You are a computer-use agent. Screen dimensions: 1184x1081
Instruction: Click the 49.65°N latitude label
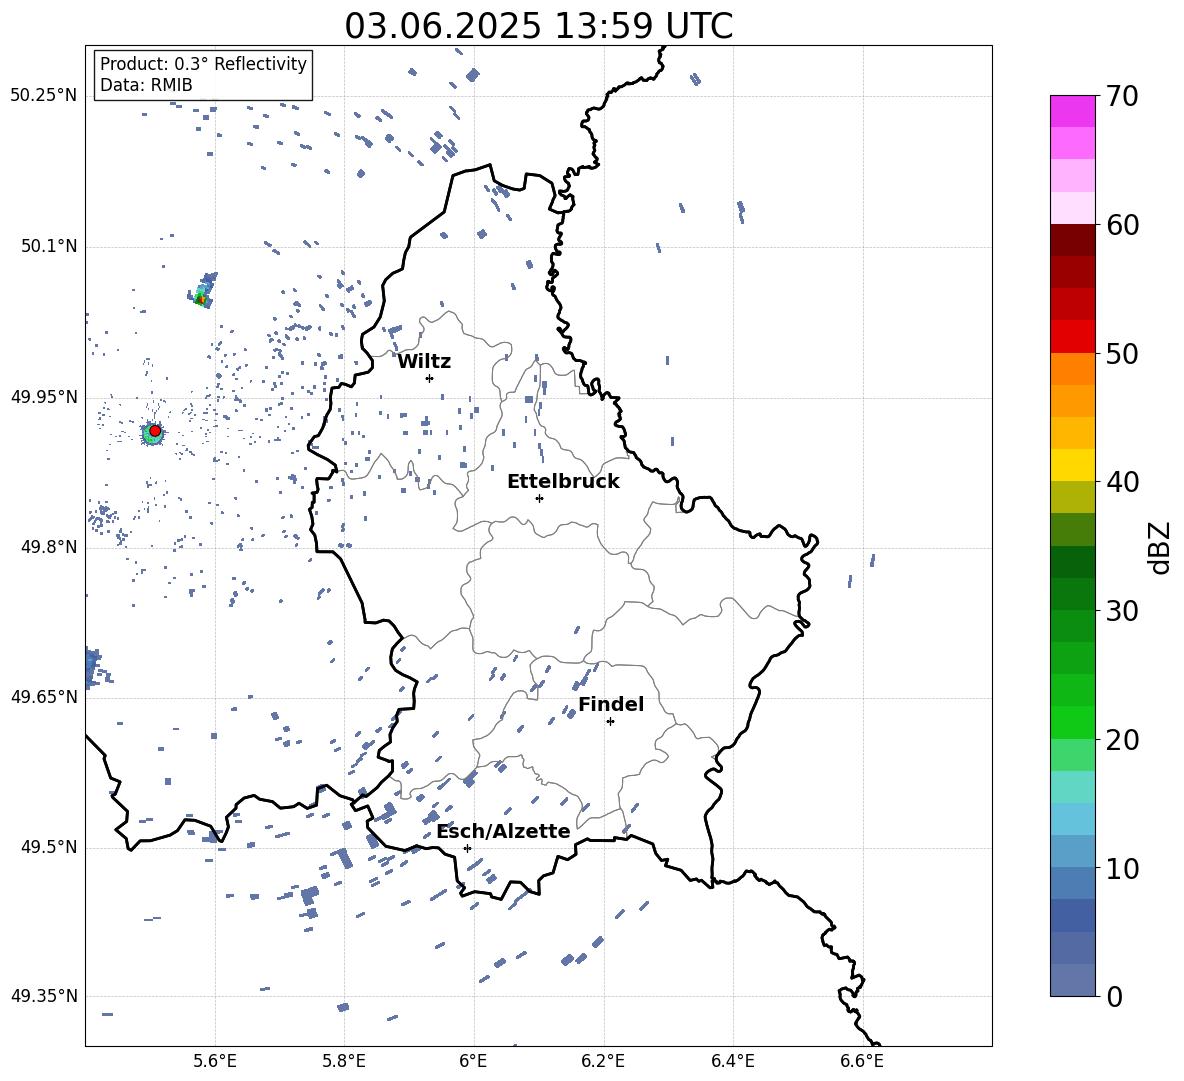(44, 696)
